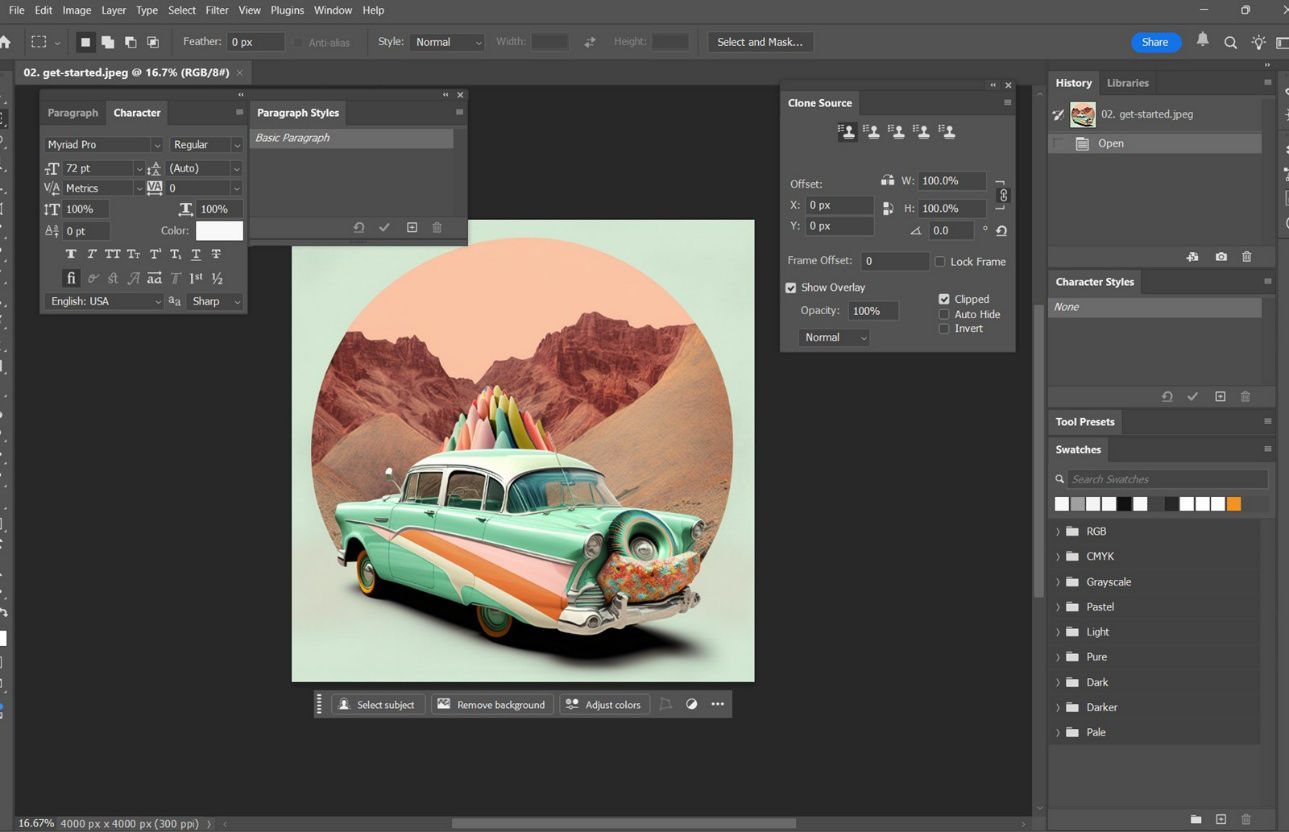This screenshot has width=1289, height=832.
Task: Open the Filter menu
Action: [216, 10]
